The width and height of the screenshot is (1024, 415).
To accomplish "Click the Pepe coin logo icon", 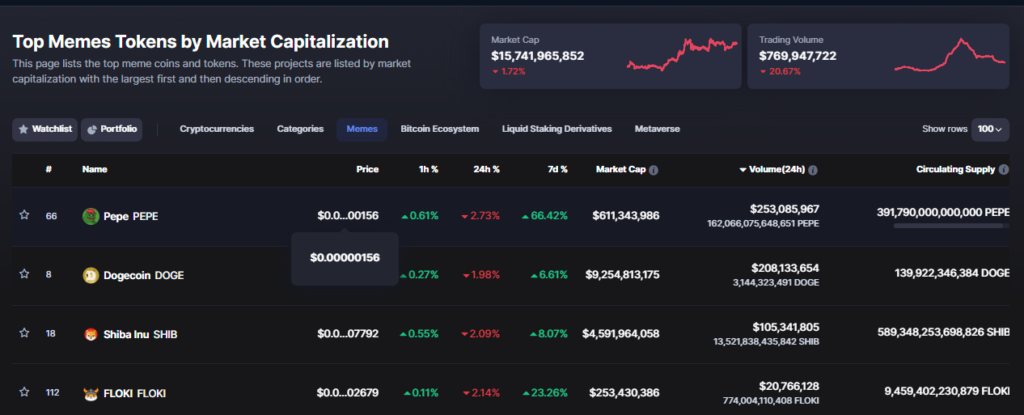I will pos(91,215).
